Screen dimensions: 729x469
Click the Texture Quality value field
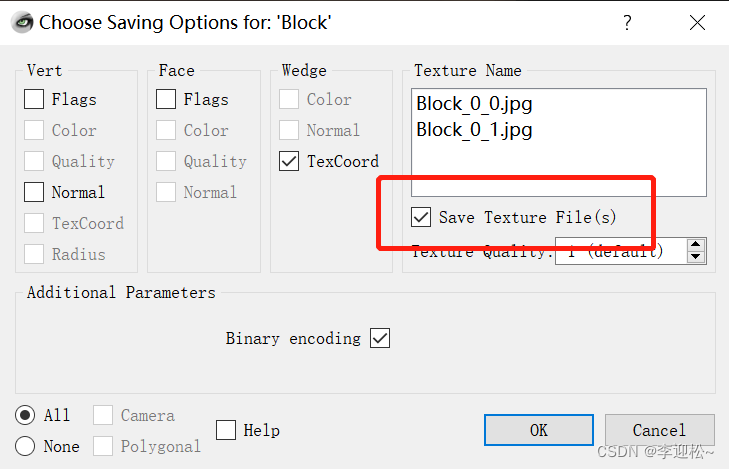(x=620, y=252)
